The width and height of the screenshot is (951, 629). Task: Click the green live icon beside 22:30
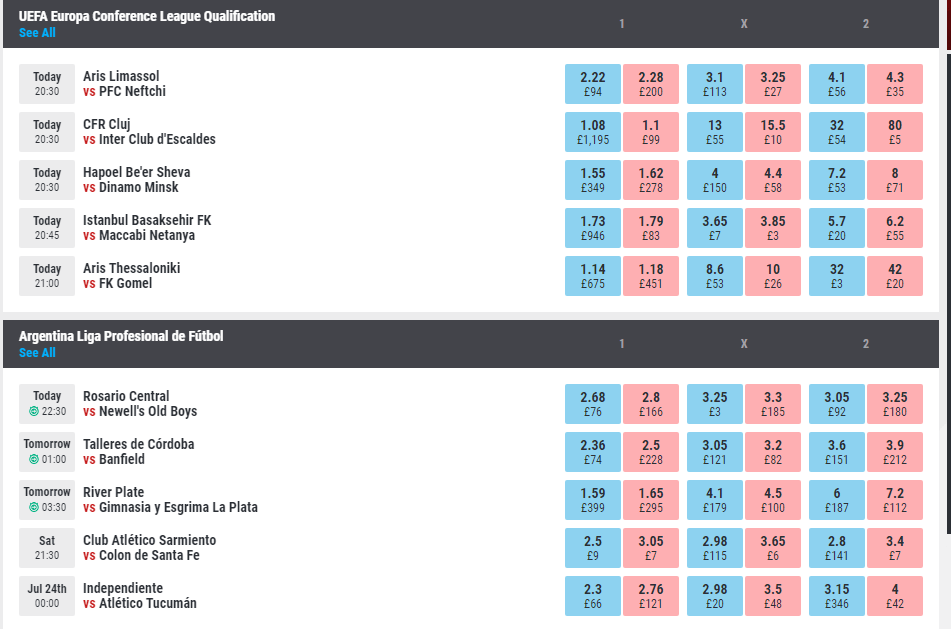tap(33, 412)
